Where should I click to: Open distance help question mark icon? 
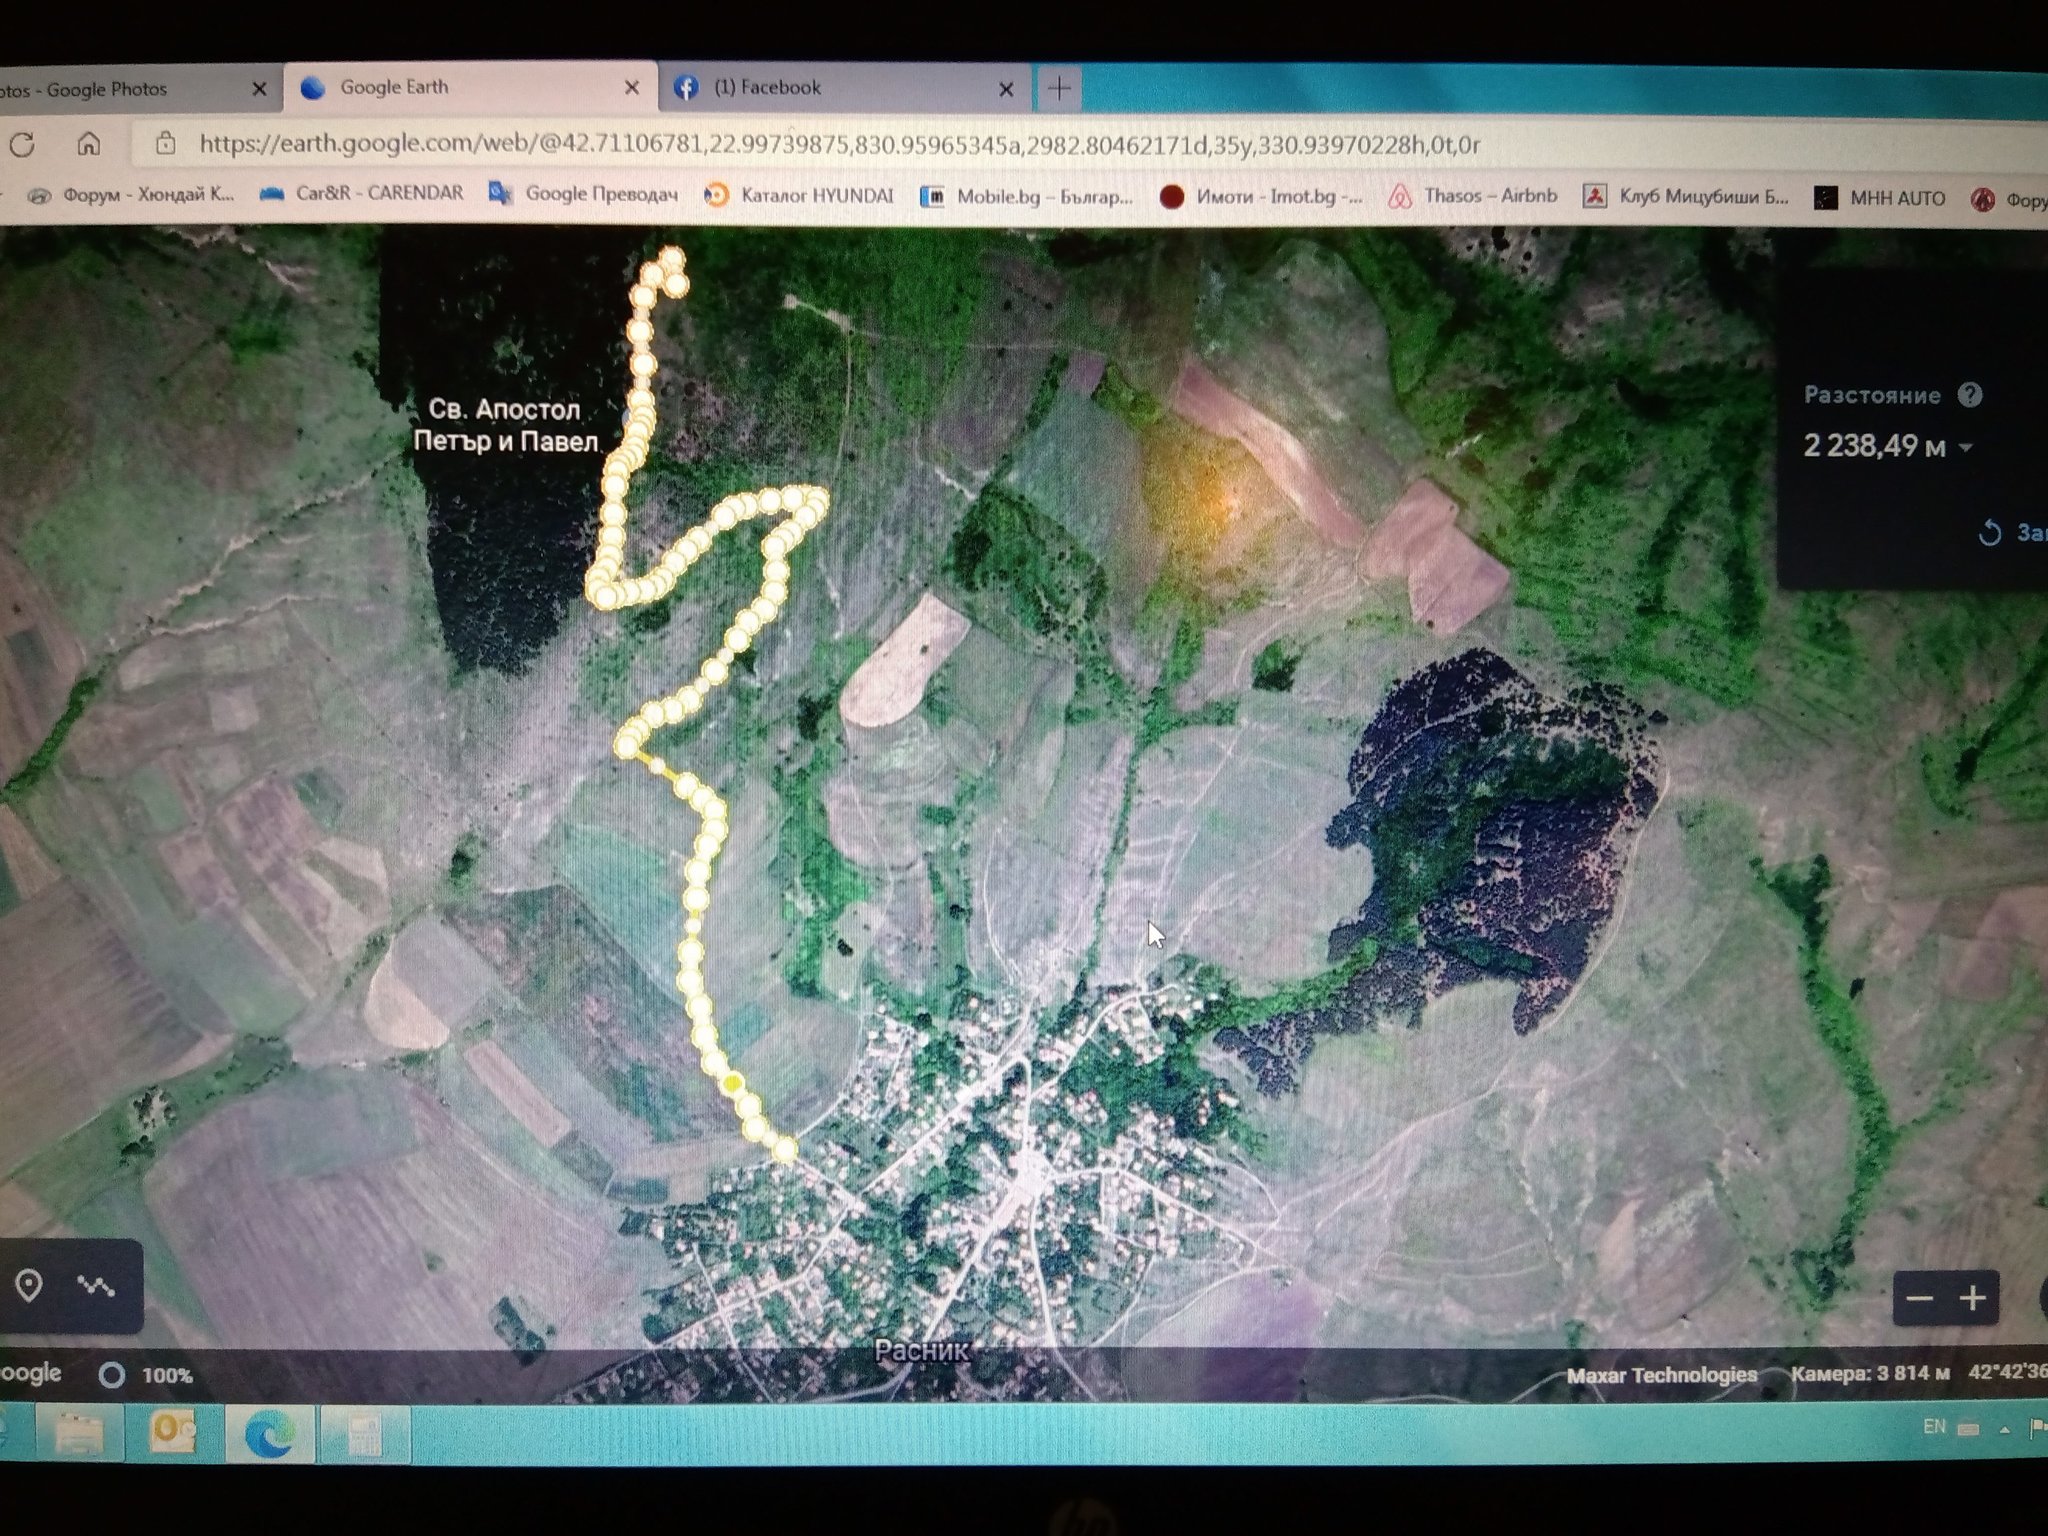[1970, 395]
